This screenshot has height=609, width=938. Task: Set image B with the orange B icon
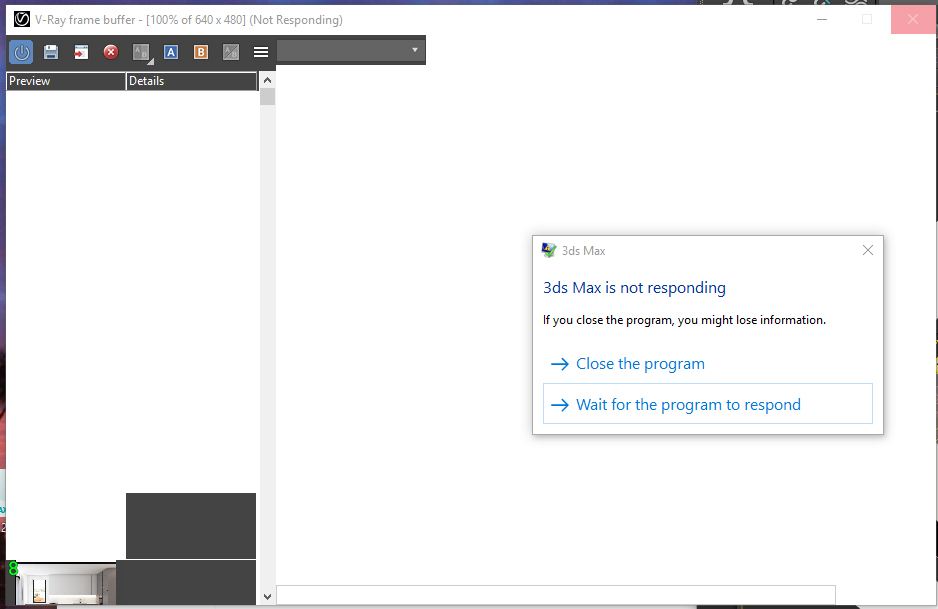201,52
